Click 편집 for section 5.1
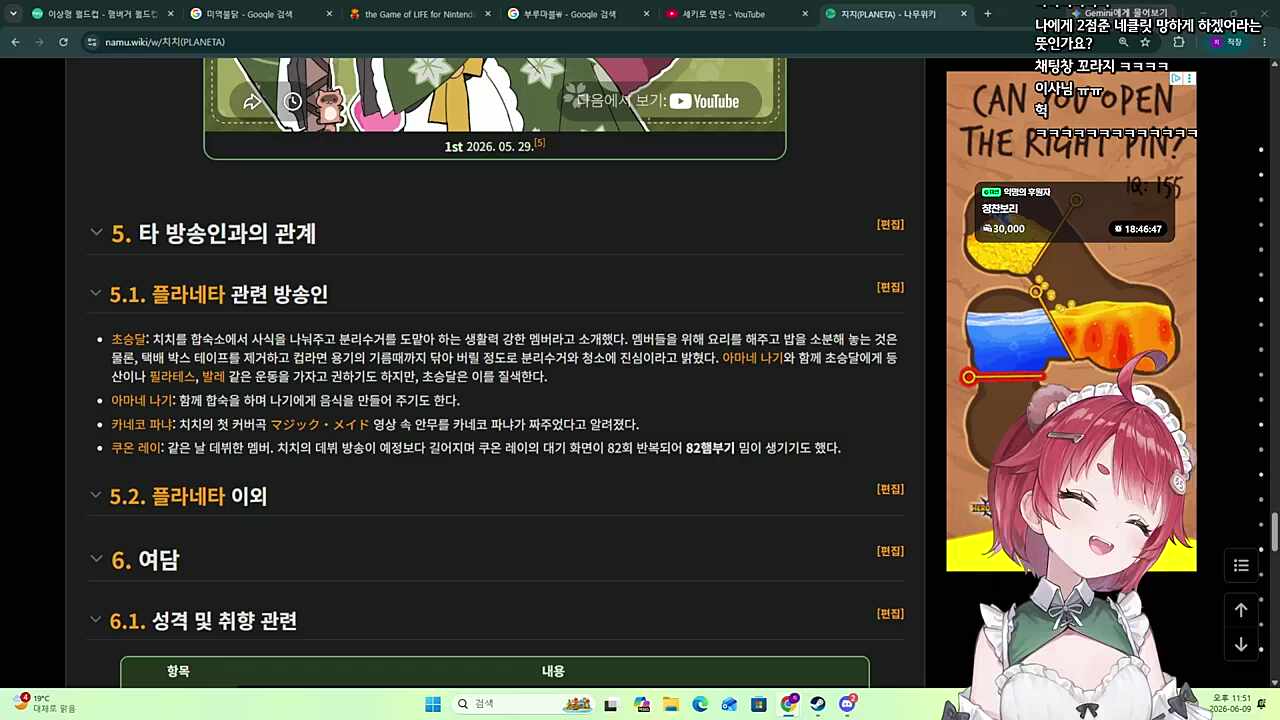This screenshot has height=720, width=1280. (890, 288)
